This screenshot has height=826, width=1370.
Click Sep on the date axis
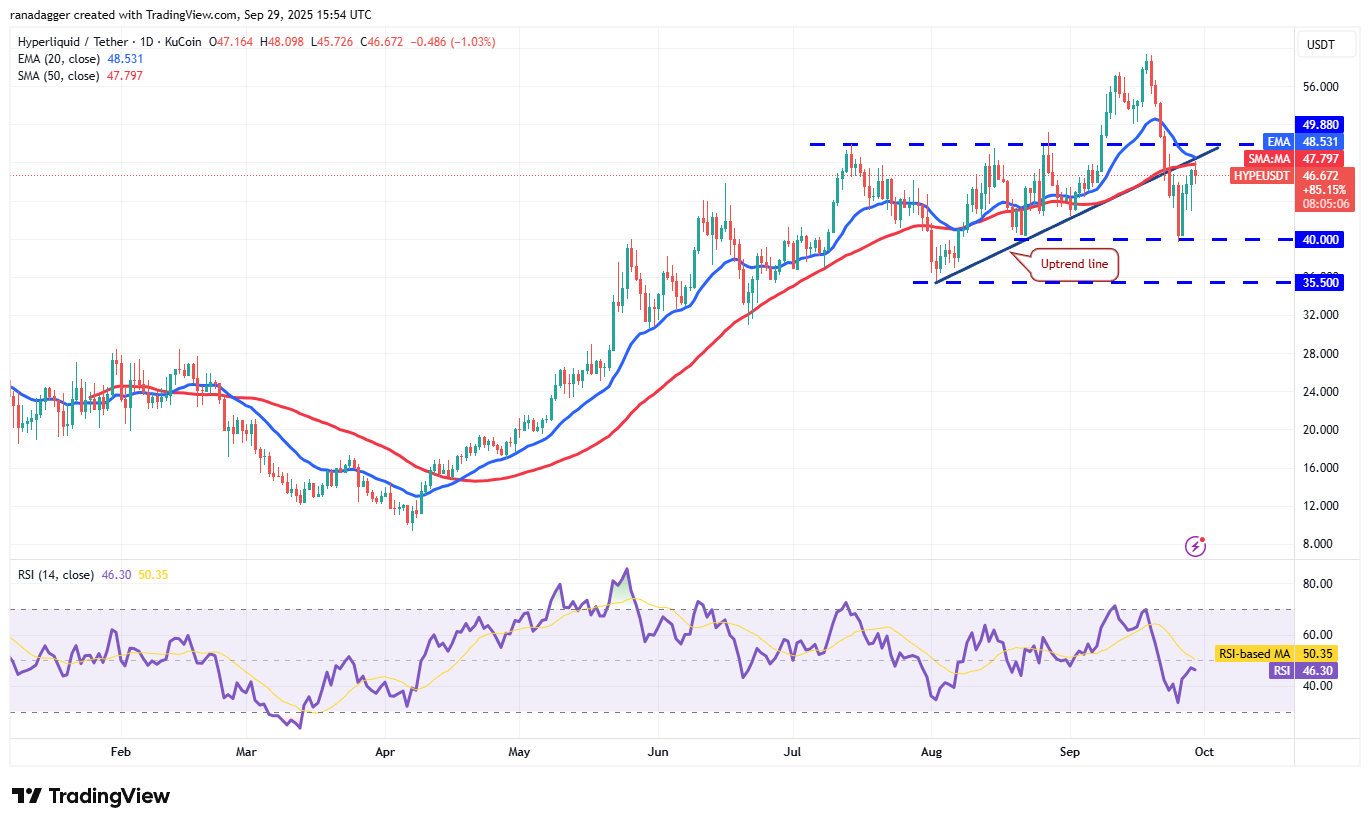[x=1068, y=751]
